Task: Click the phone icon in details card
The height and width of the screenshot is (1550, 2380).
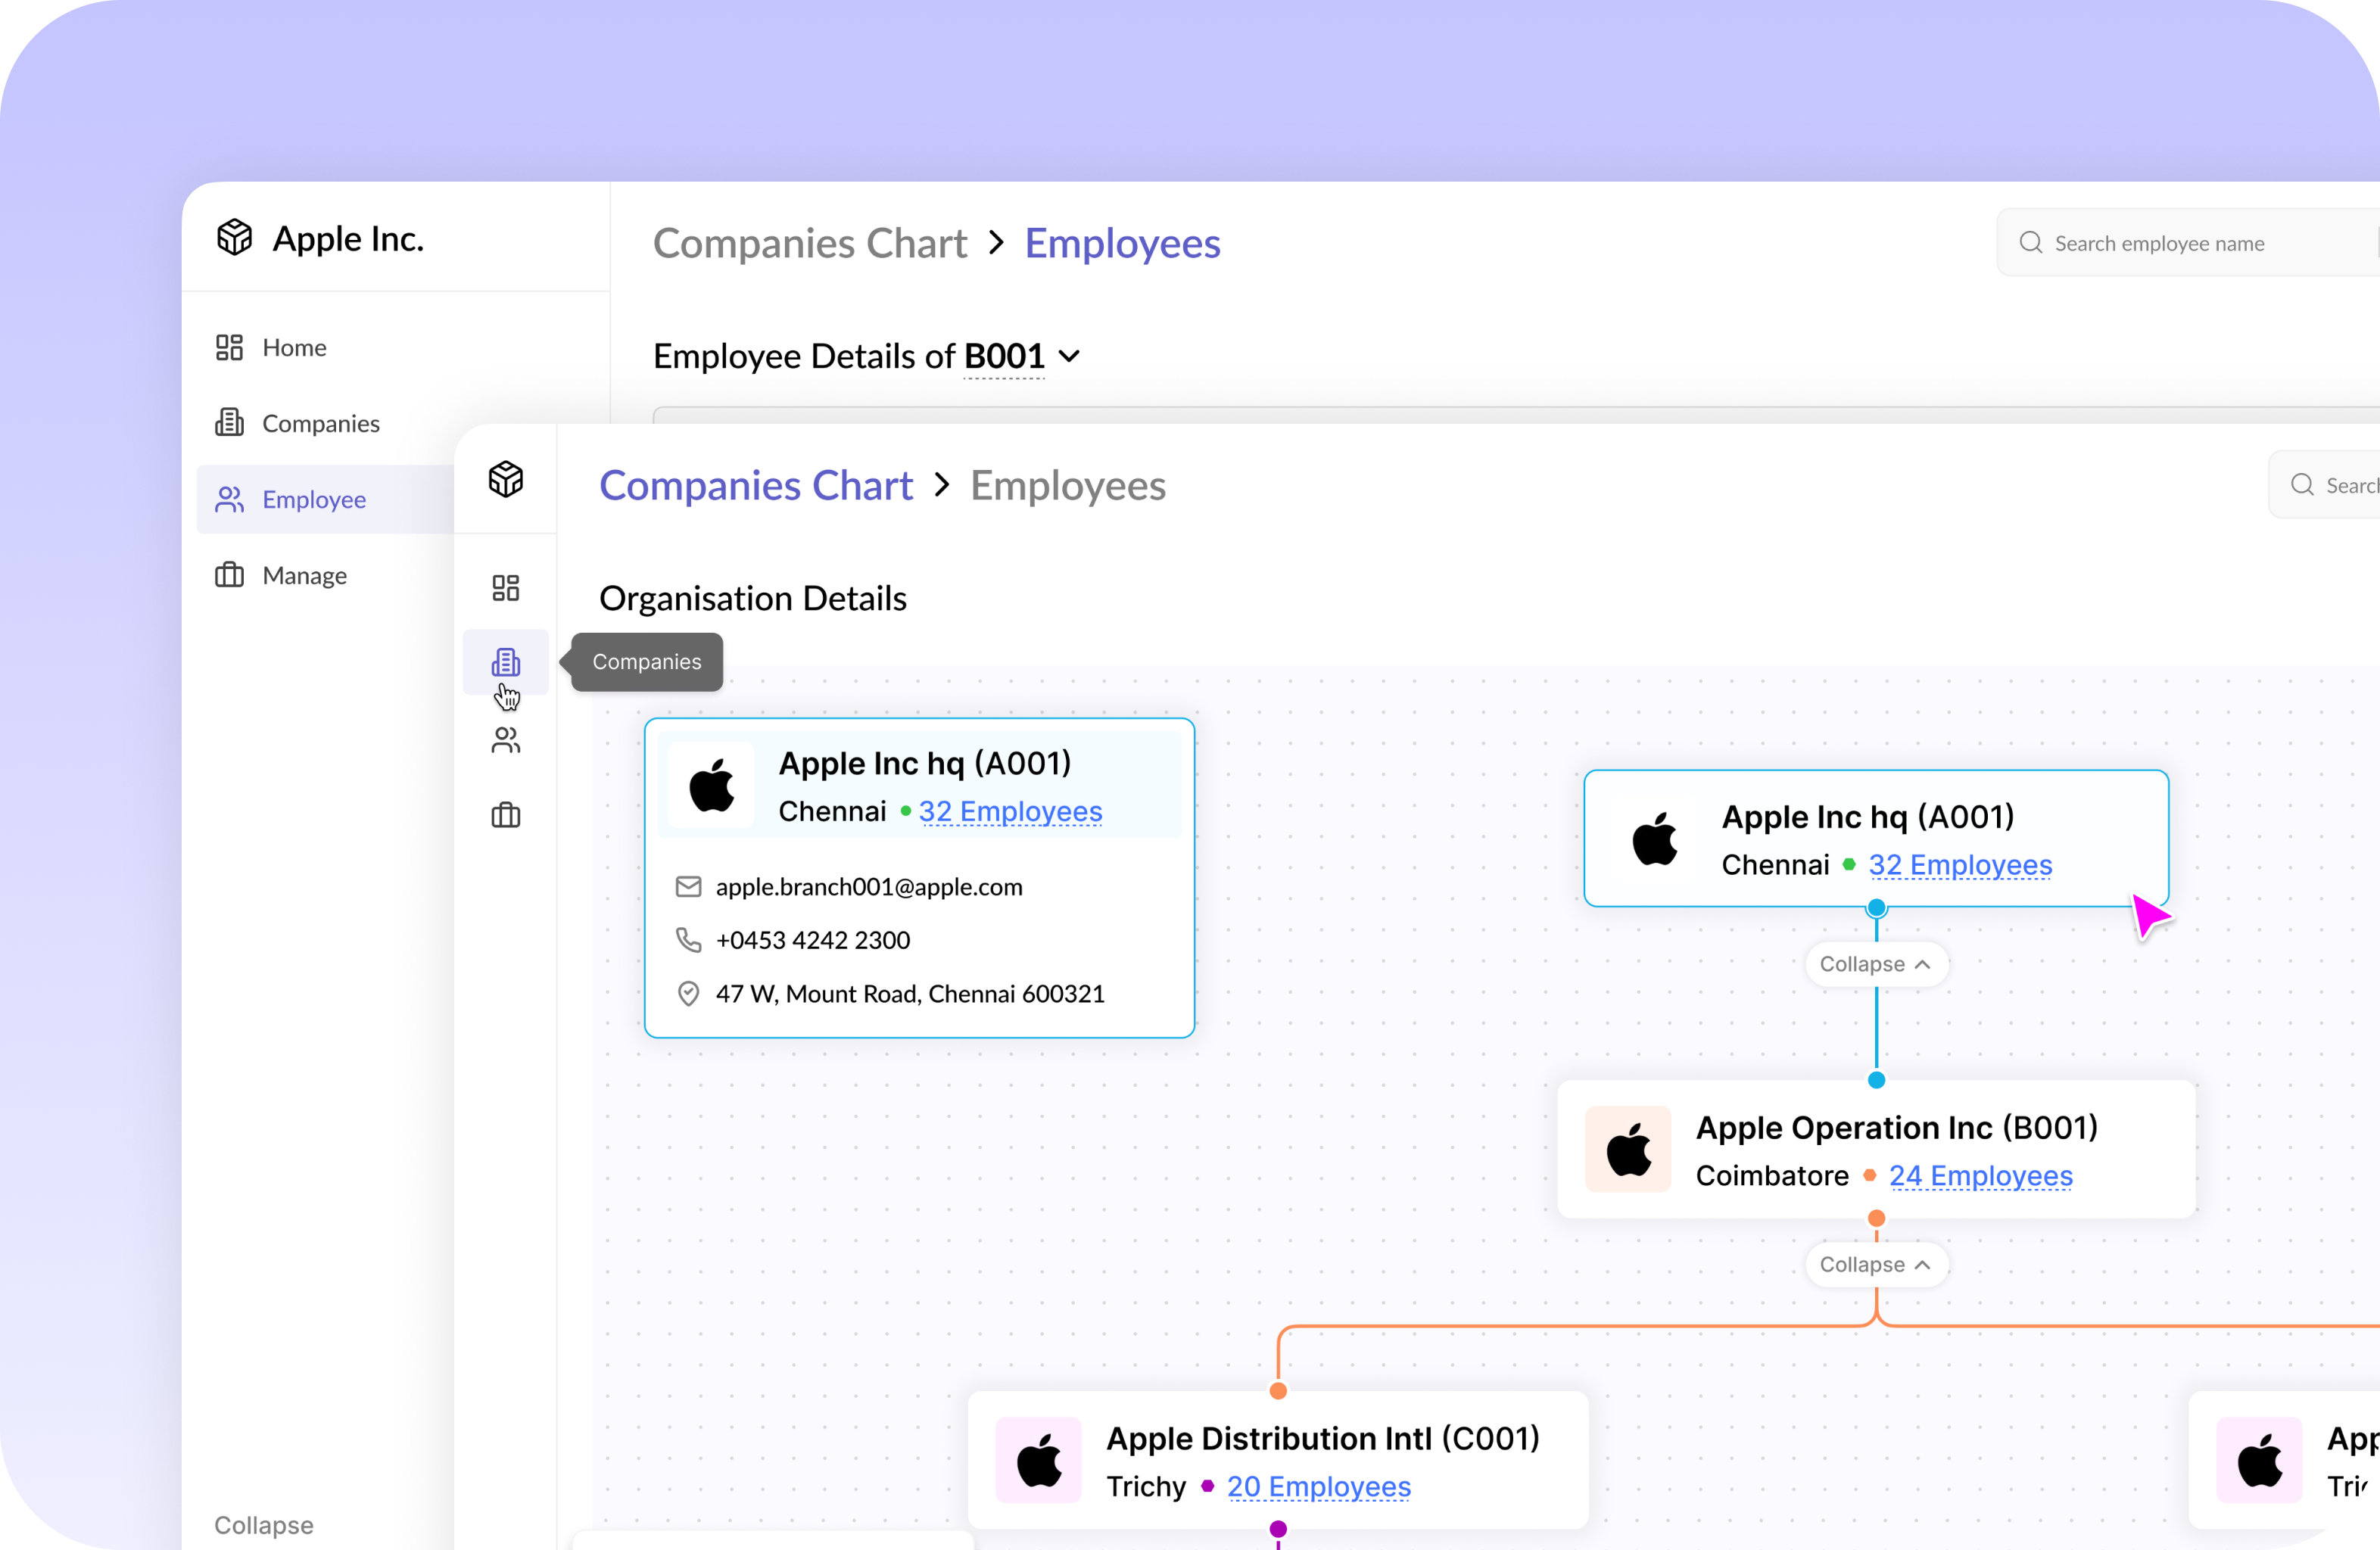Action: click(688, 940)
